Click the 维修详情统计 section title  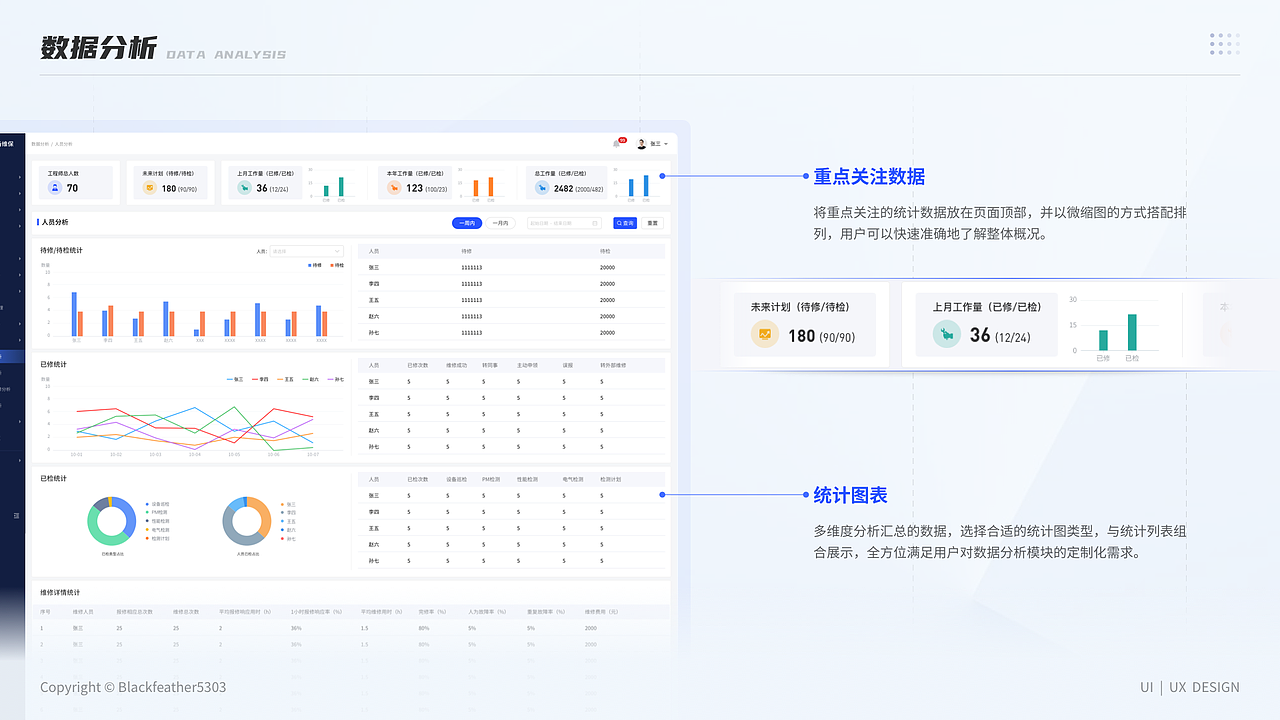click(60, 593)
